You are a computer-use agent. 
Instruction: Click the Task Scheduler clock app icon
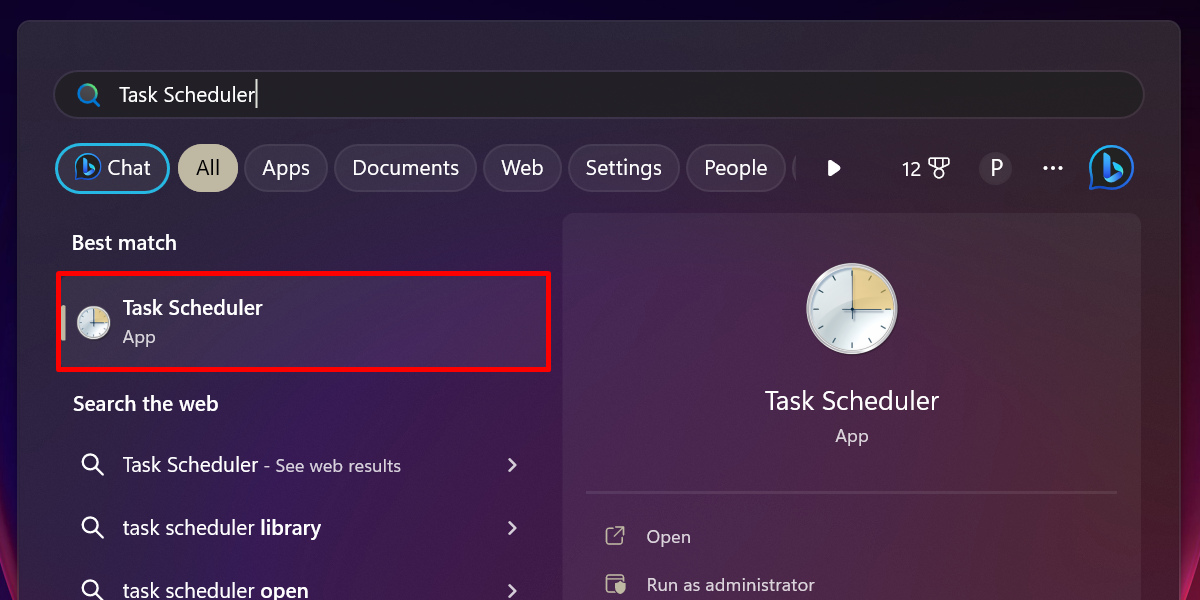92,321
